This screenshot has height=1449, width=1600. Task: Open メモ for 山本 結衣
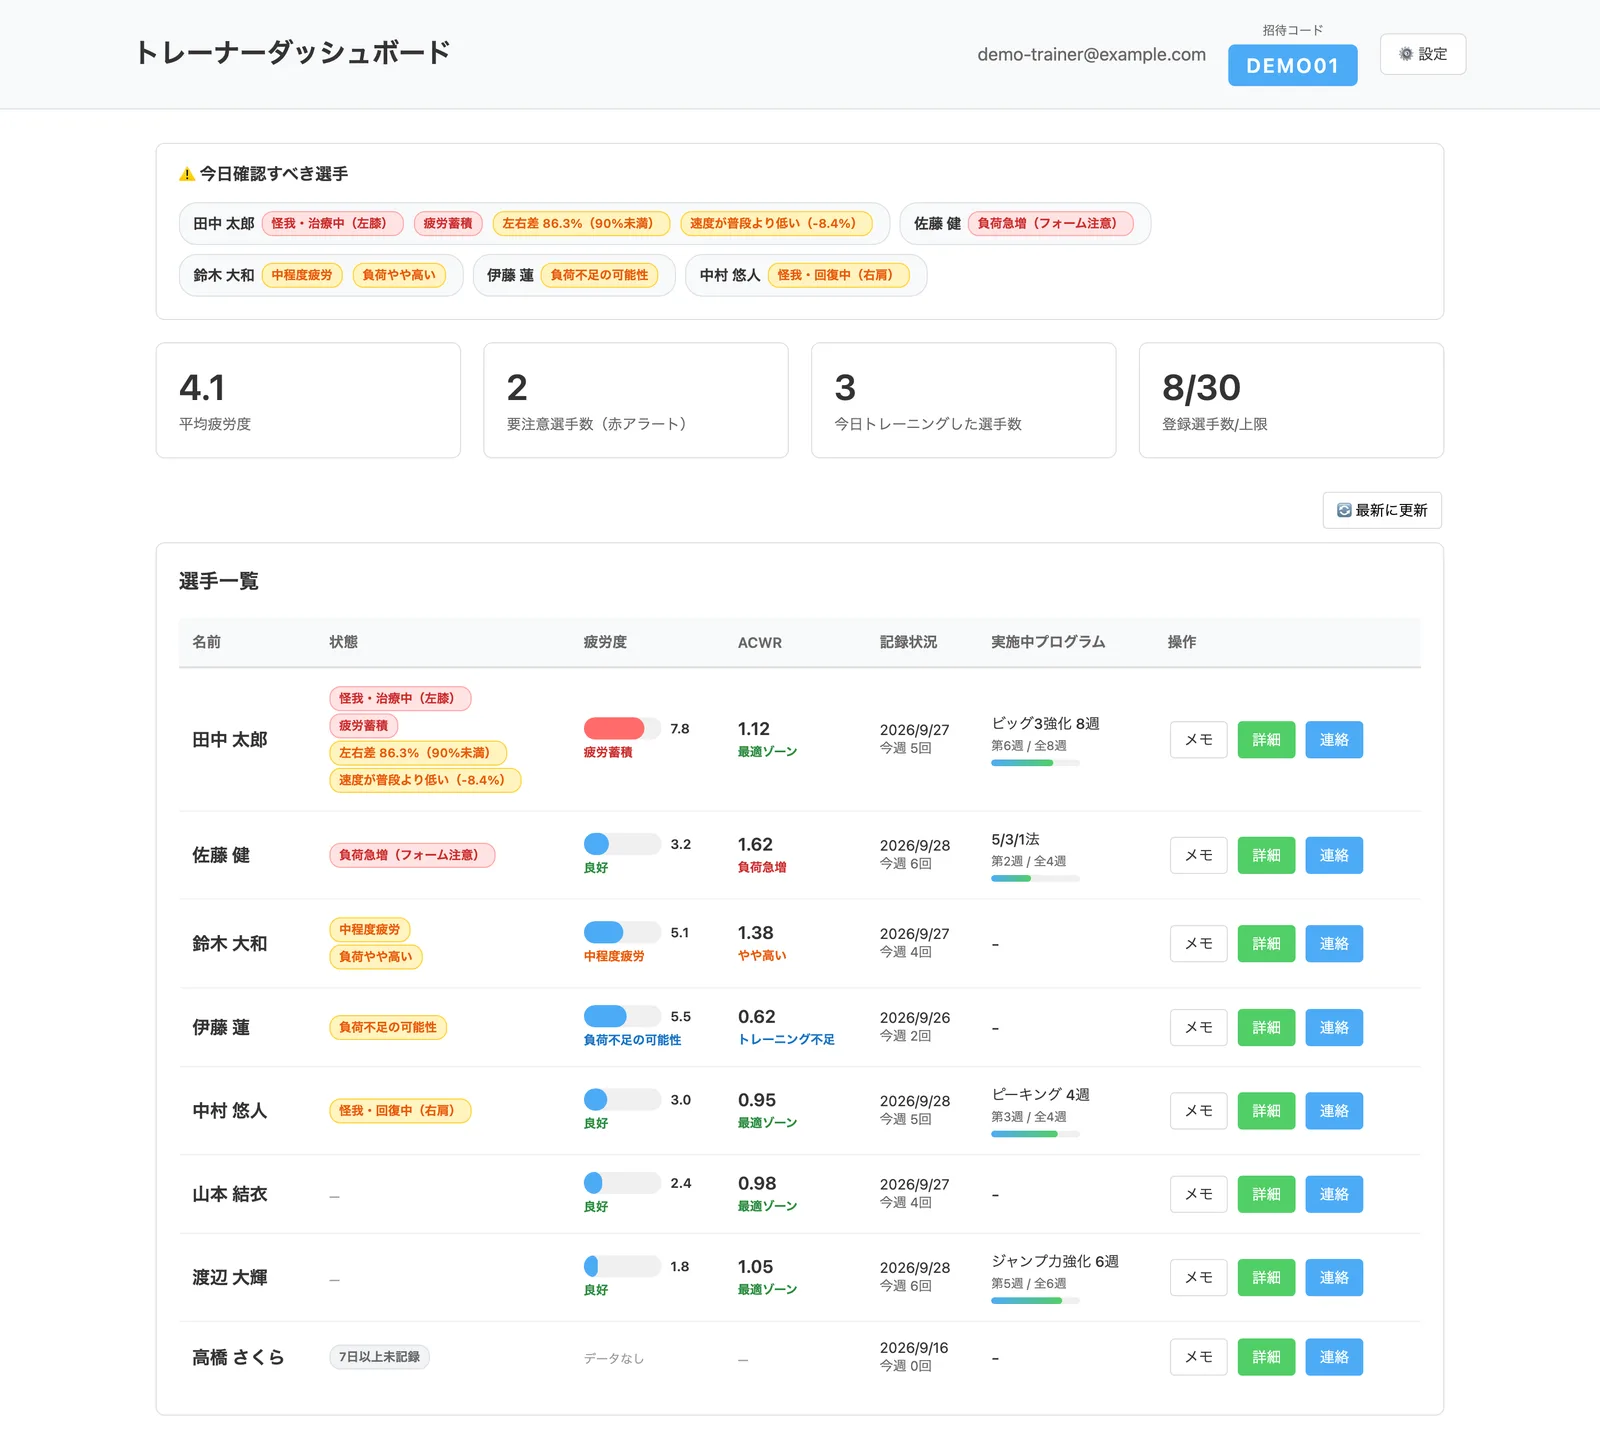(1198, 1194)
